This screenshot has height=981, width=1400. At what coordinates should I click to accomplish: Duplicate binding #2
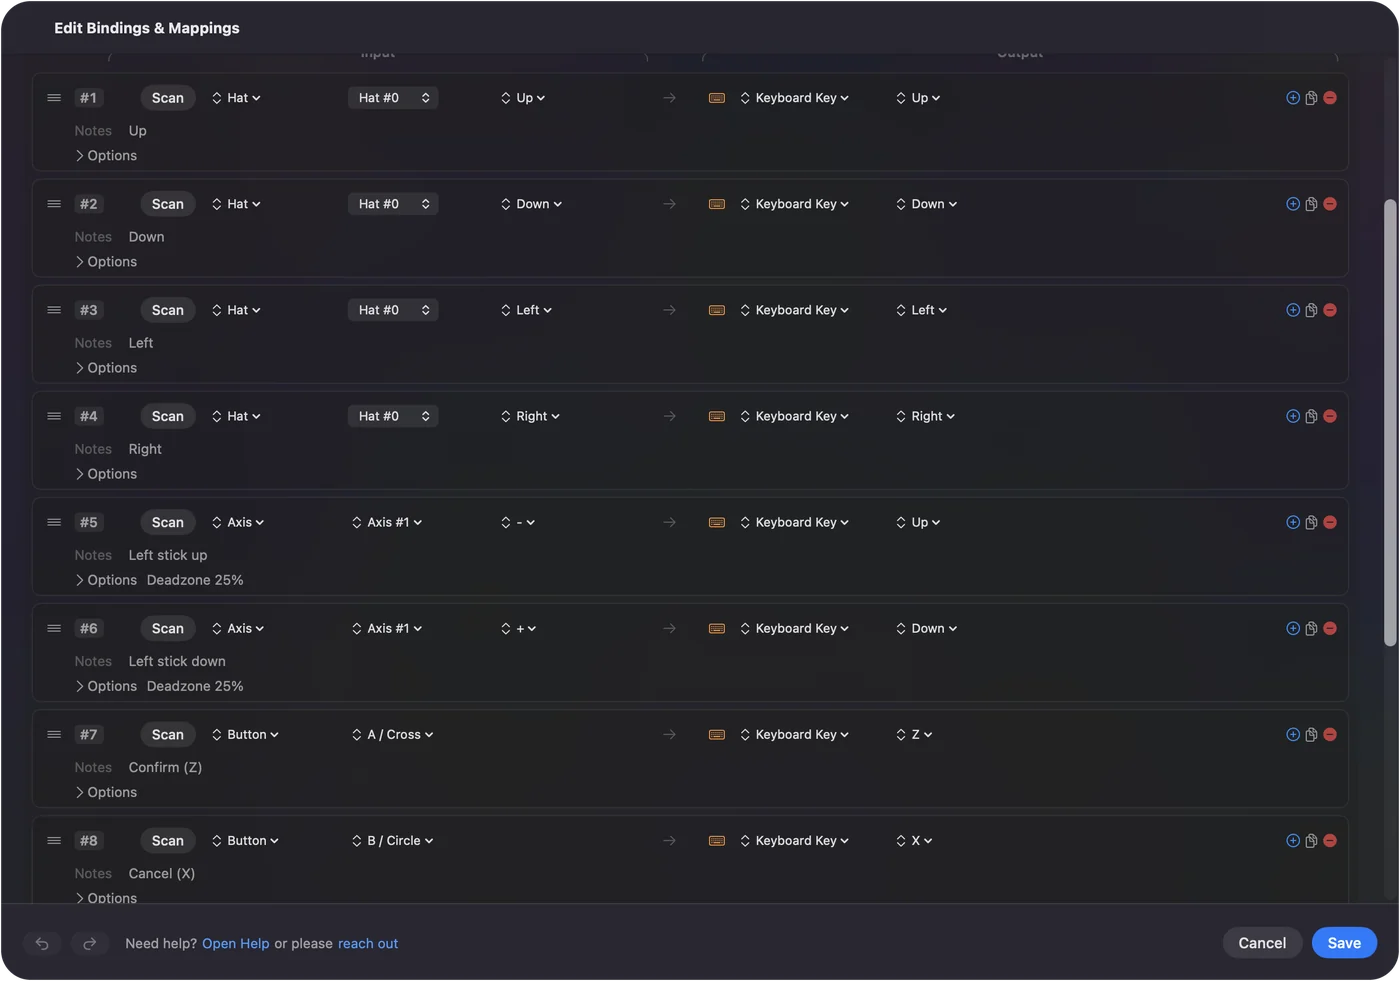click(x=1311, y=204)
